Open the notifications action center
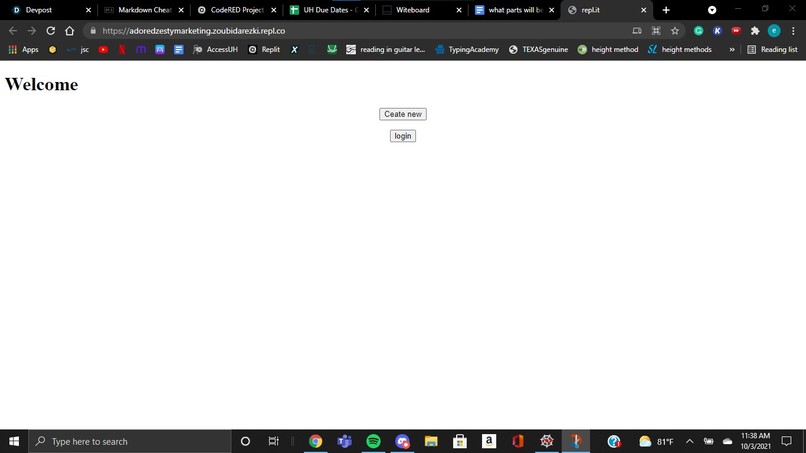806x453 pixels. click(x=786, y=441)
